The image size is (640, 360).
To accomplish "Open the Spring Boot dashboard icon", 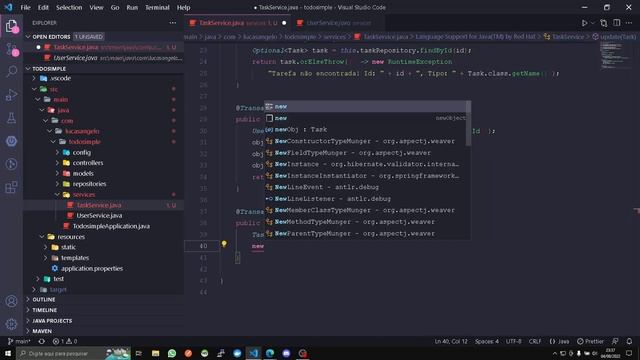I will click(x=11, y=141).
